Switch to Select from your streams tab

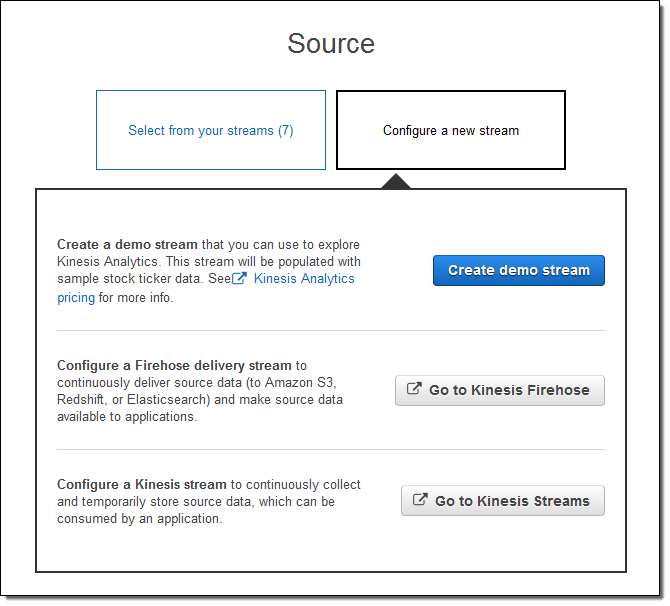[211, 131]
